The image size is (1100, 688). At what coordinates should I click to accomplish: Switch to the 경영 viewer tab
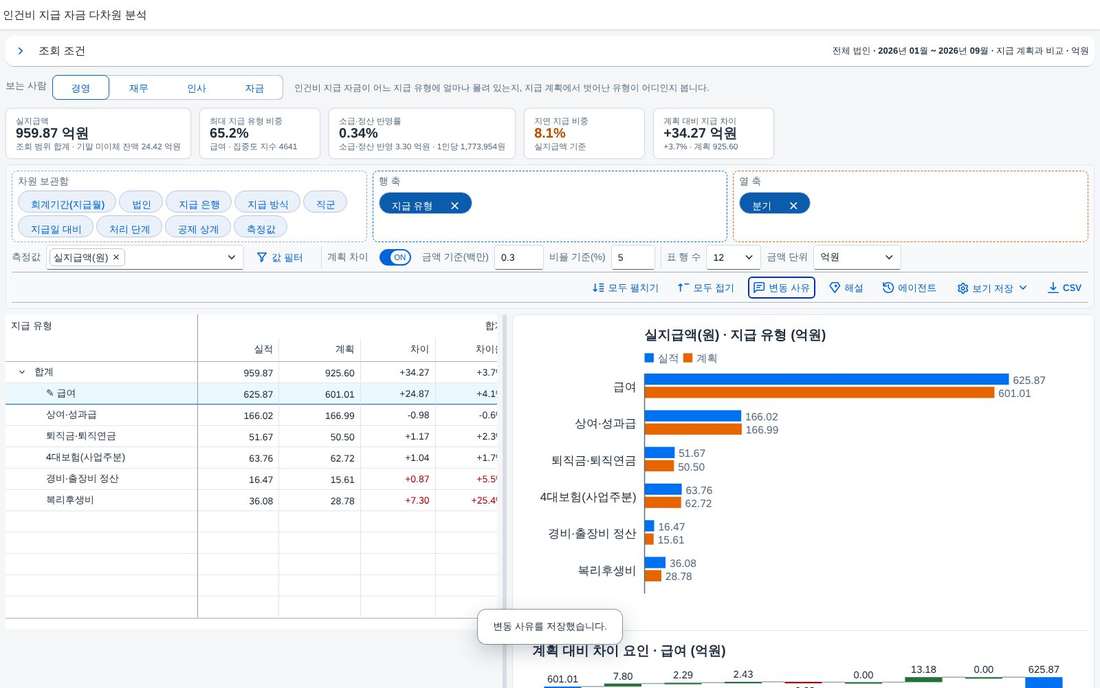point(81,88)
